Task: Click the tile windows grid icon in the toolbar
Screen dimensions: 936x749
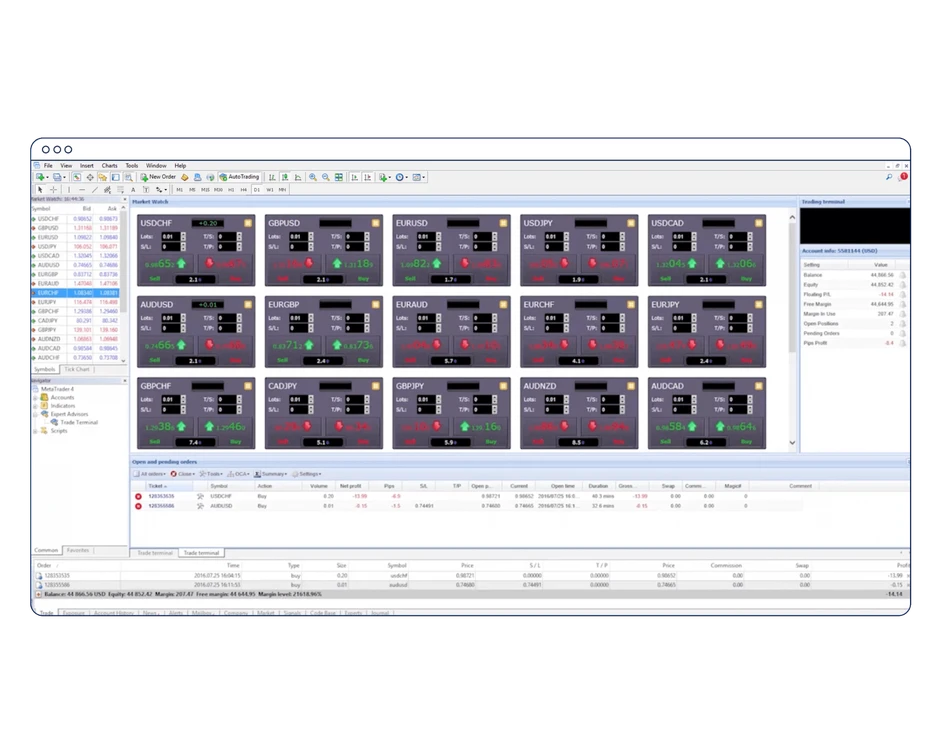Action: coord(339,177)
